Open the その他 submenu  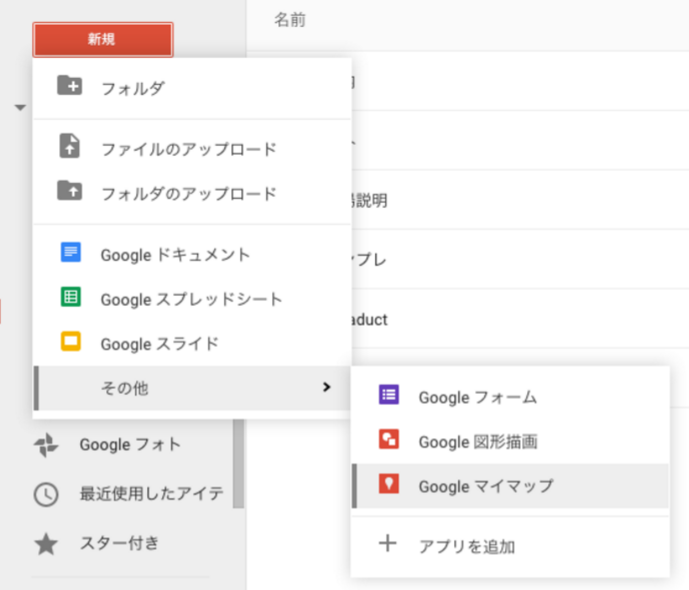pos(192,388)
